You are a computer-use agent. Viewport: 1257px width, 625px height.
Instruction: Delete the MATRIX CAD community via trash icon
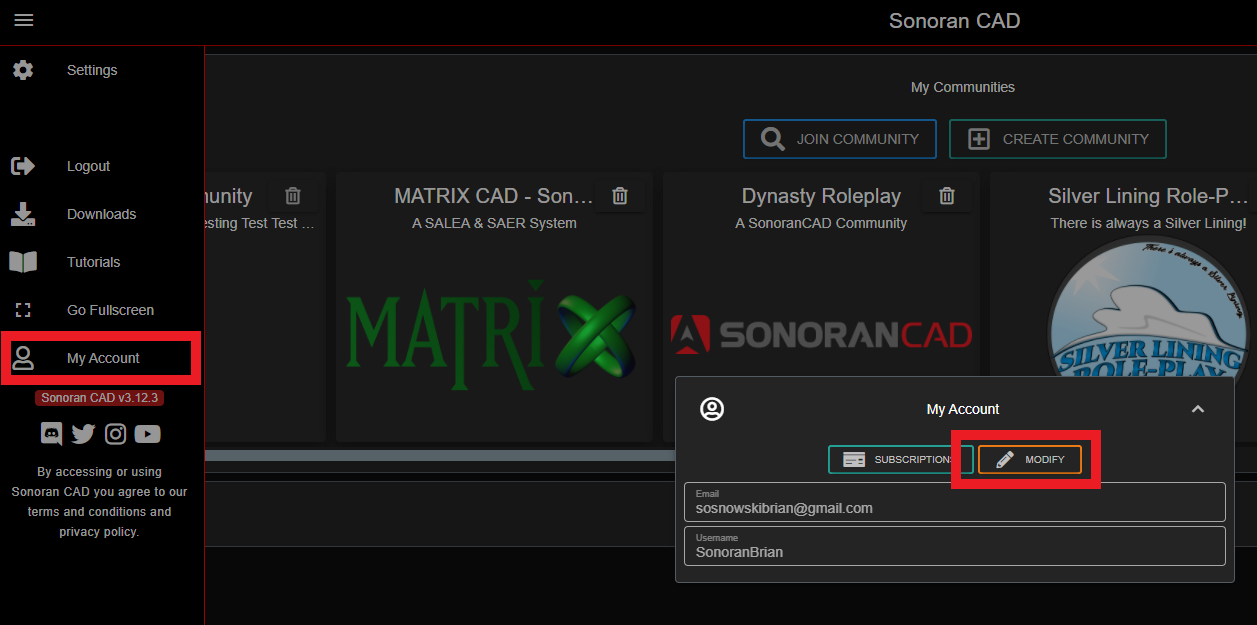click(x=620, y=196)
